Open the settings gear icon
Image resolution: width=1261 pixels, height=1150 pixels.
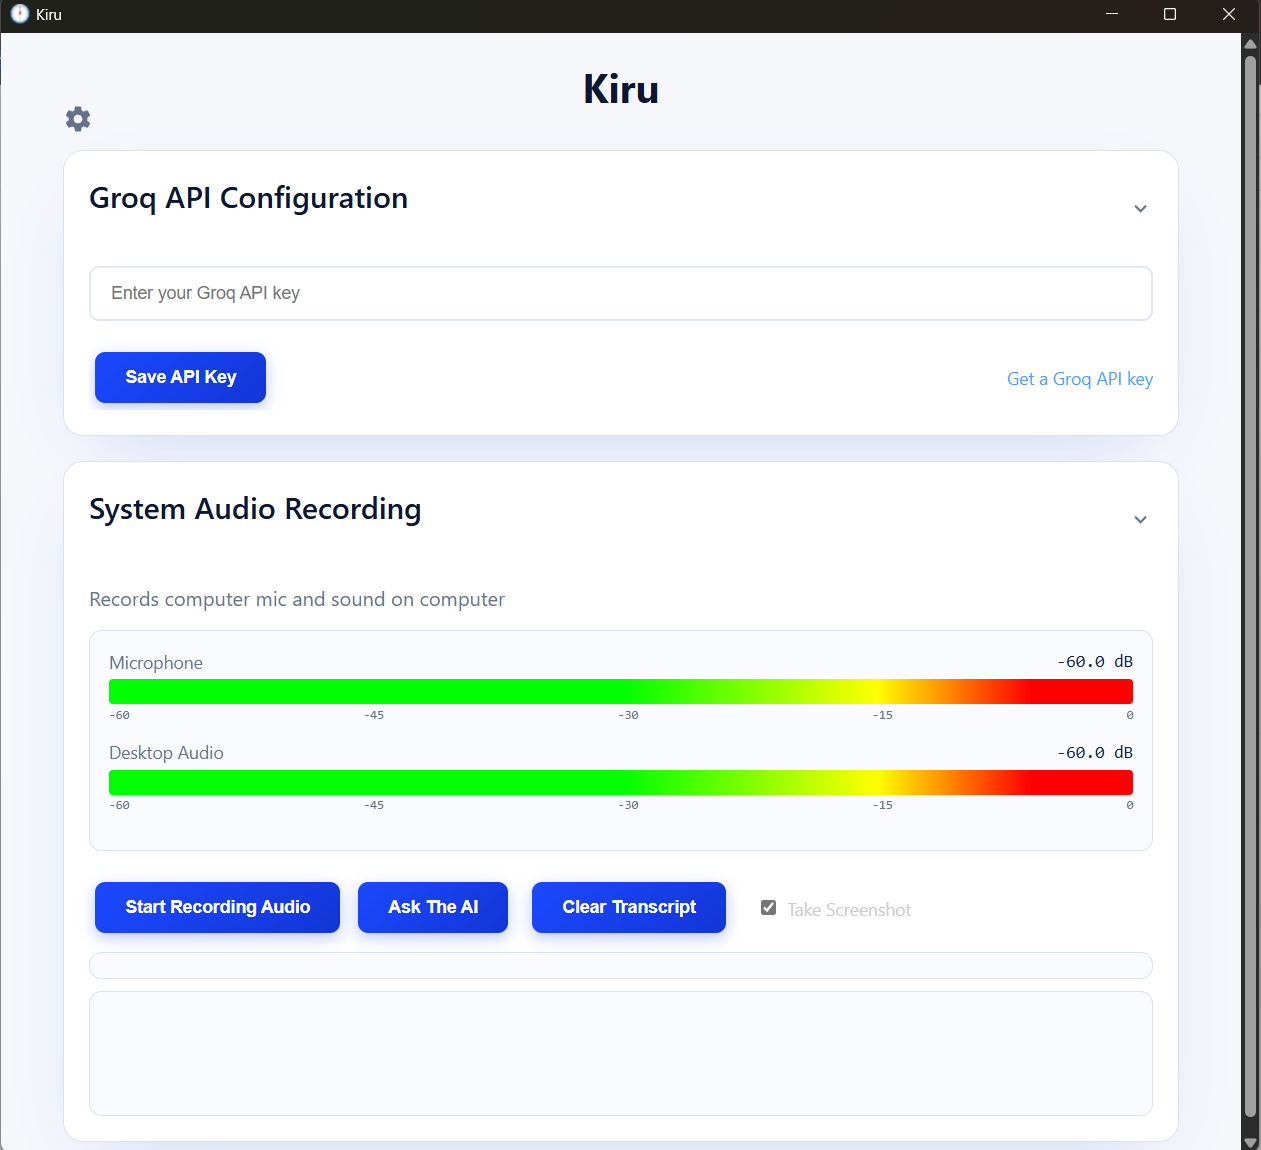[x=78, y=119]
